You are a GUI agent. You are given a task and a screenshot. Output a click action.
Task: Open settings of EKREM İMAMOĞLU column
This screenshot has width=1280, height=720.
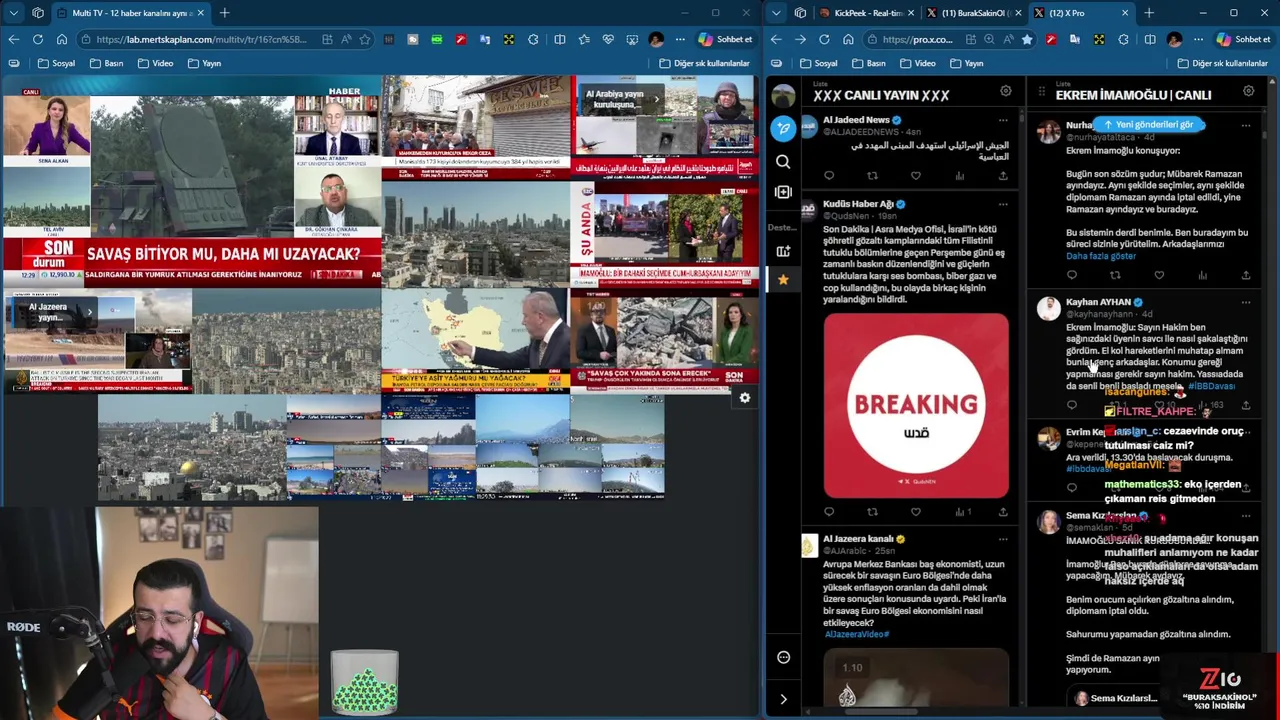click(x=1248, y=92)
